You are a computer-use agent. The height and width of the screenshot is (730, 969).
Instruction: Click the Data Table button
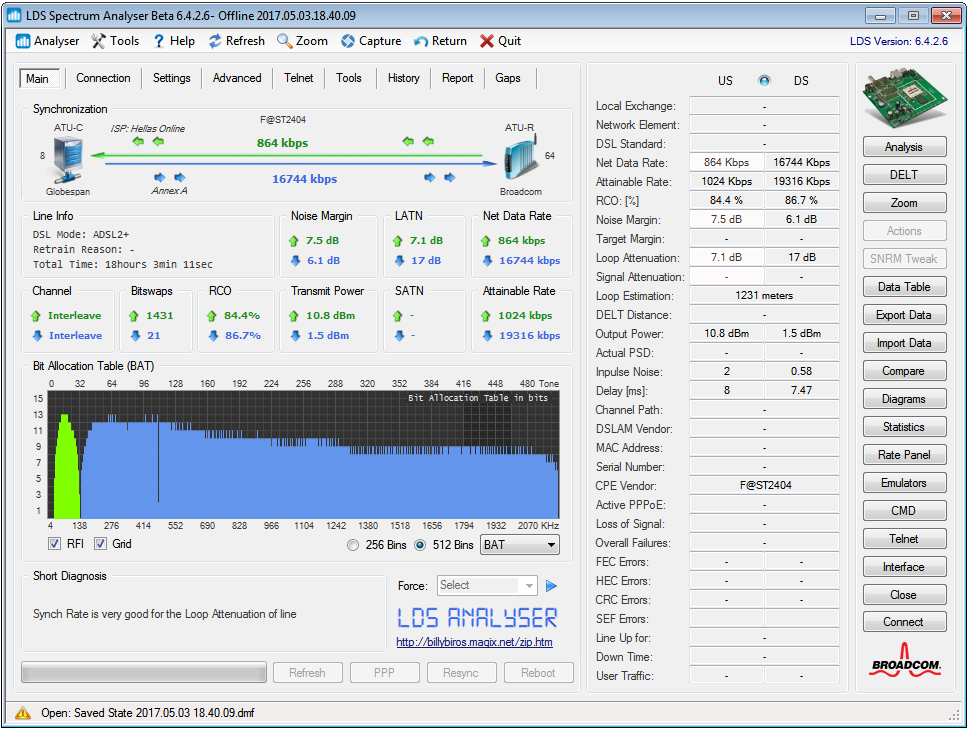903,287
